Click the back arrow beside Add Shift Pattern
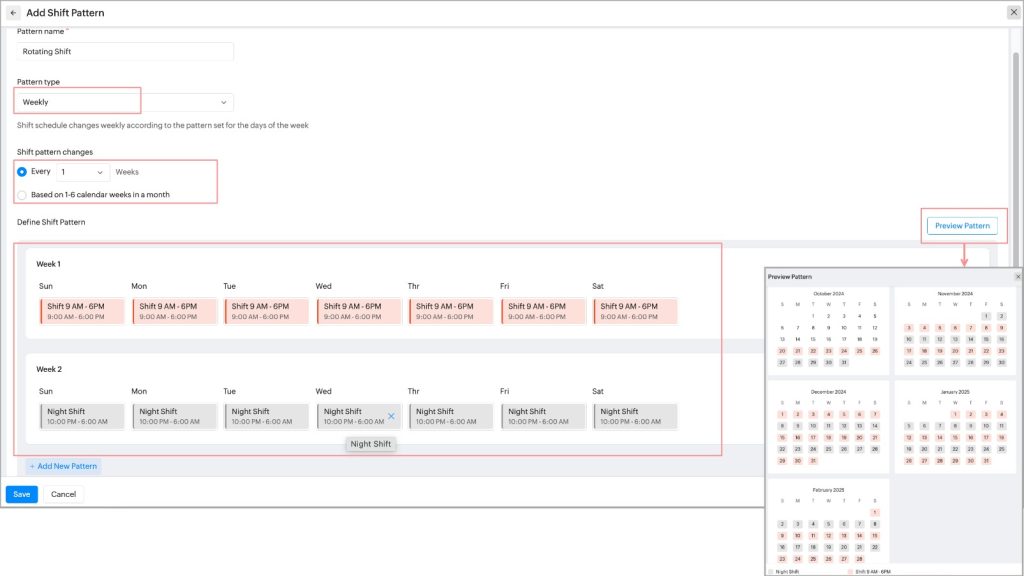 [x=13, y=13]
